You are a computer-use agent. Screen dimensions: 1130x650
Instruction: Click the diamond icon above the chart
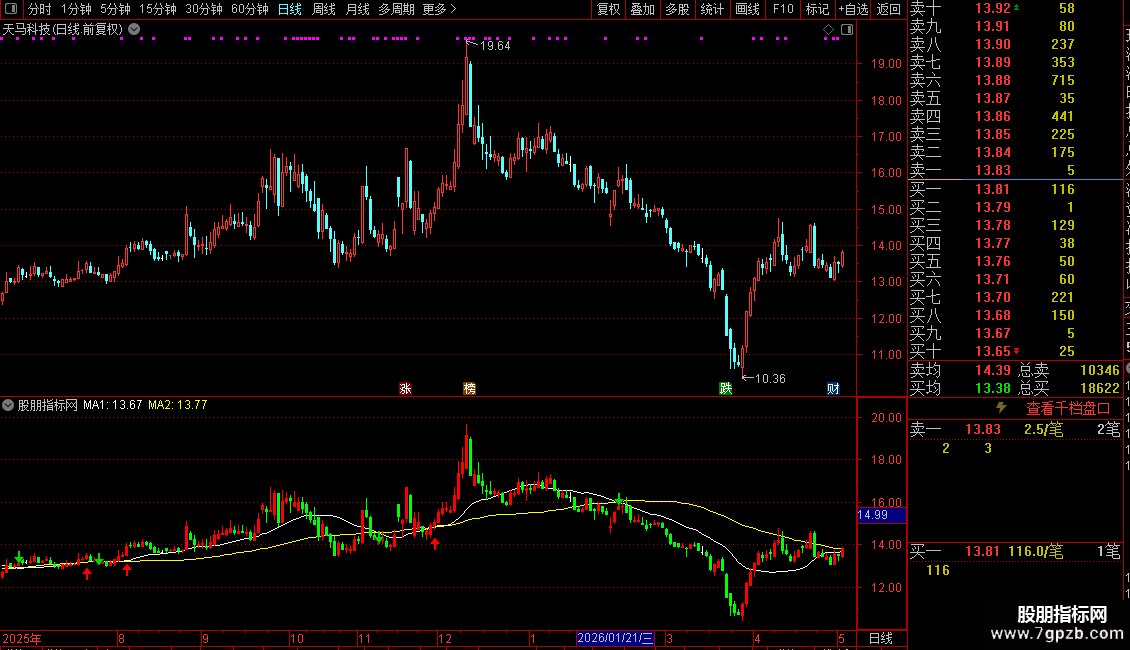click(828, 30)
